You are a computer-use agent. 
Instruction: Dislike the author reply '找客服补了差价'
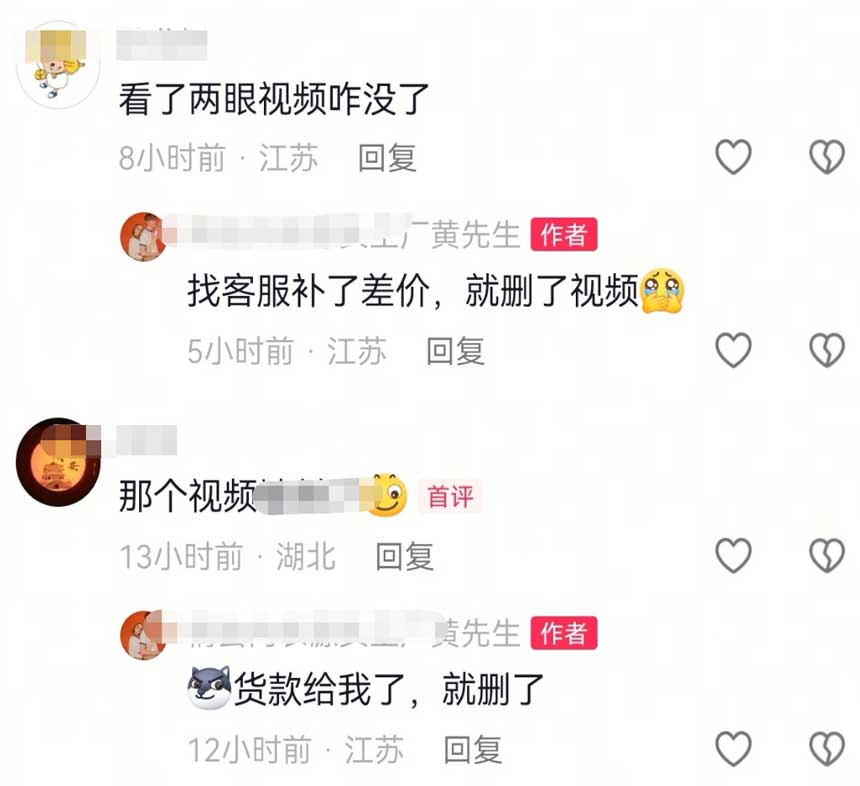(x=827, y=350)
